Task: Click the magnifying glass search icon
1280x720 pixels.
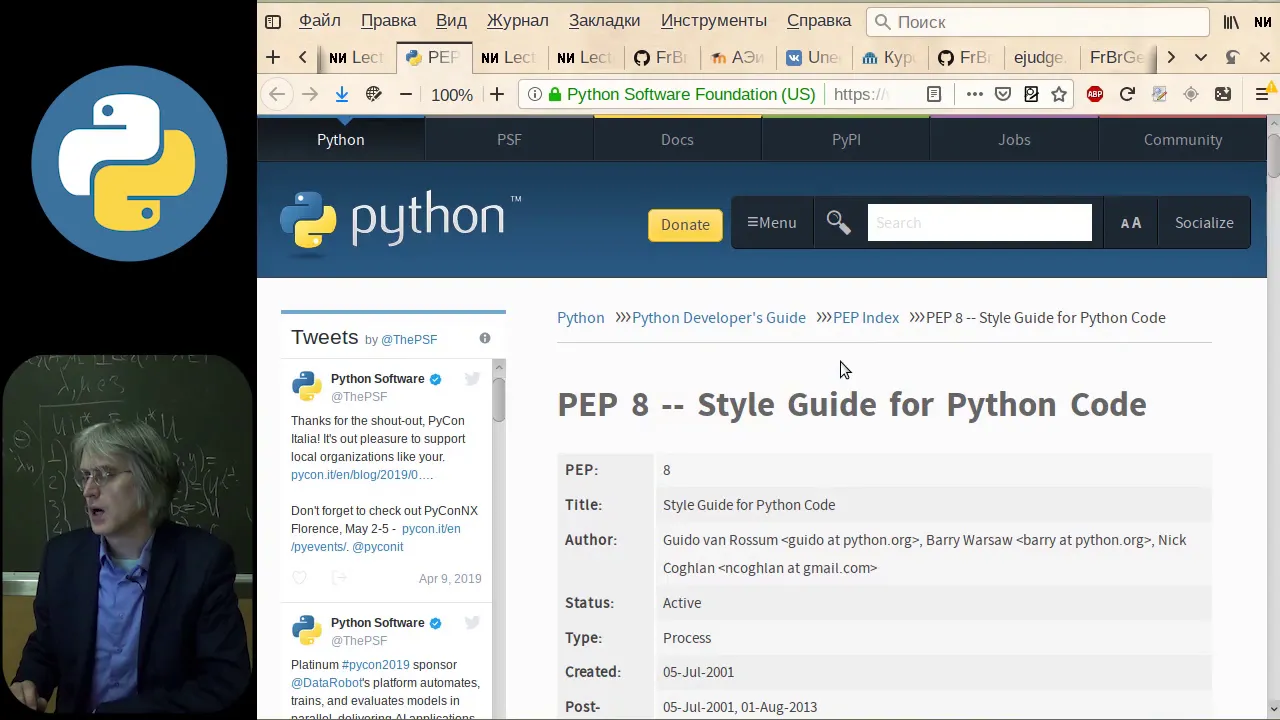Action: (838, 223)
